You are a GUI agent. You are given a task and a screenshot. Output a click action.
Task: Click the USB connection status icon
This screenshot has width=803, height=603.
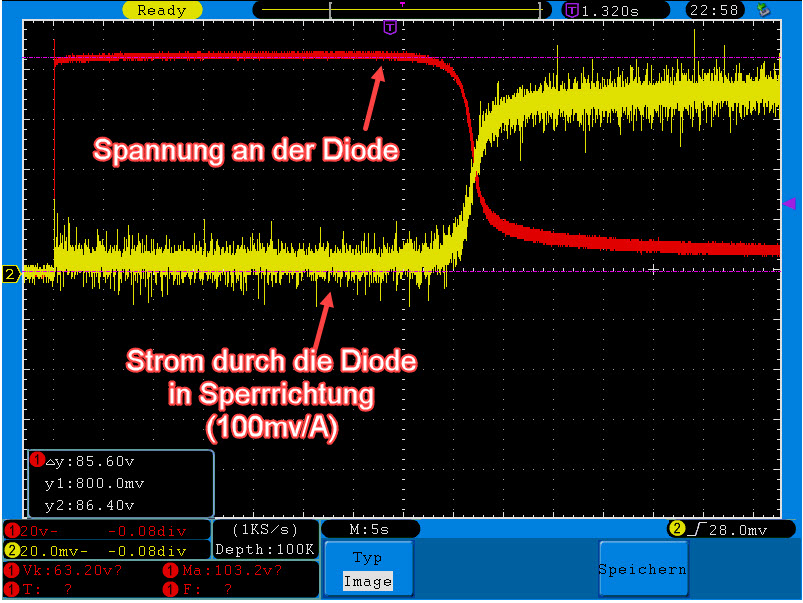pyautogui.click(x=766, y=10)
